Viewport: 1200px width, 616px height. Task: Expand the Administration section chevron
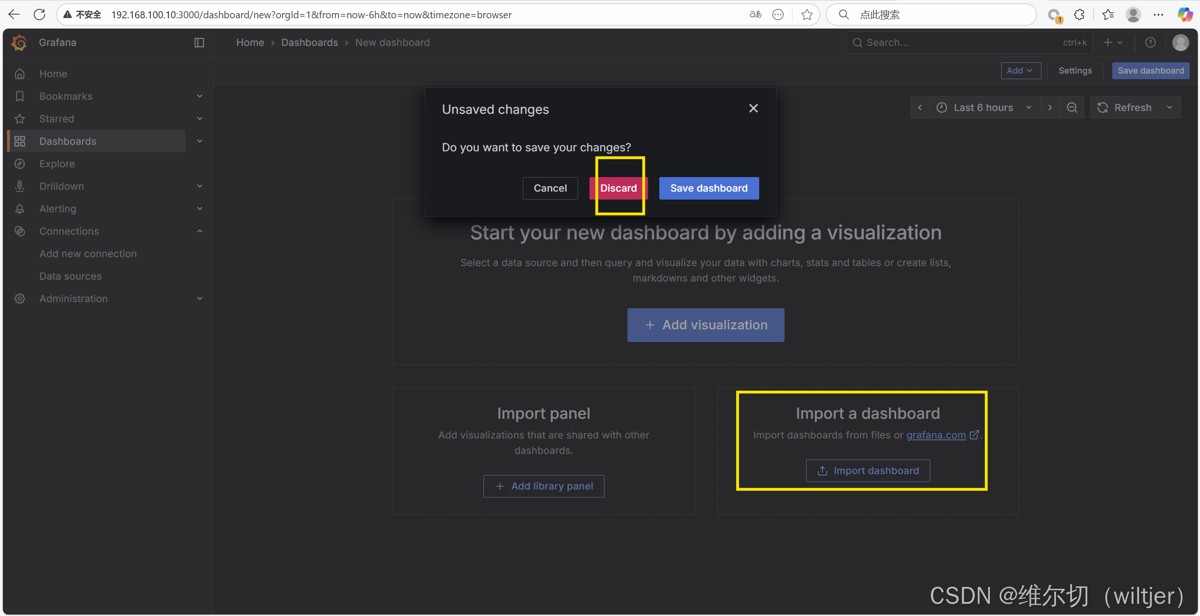point(199,299)
